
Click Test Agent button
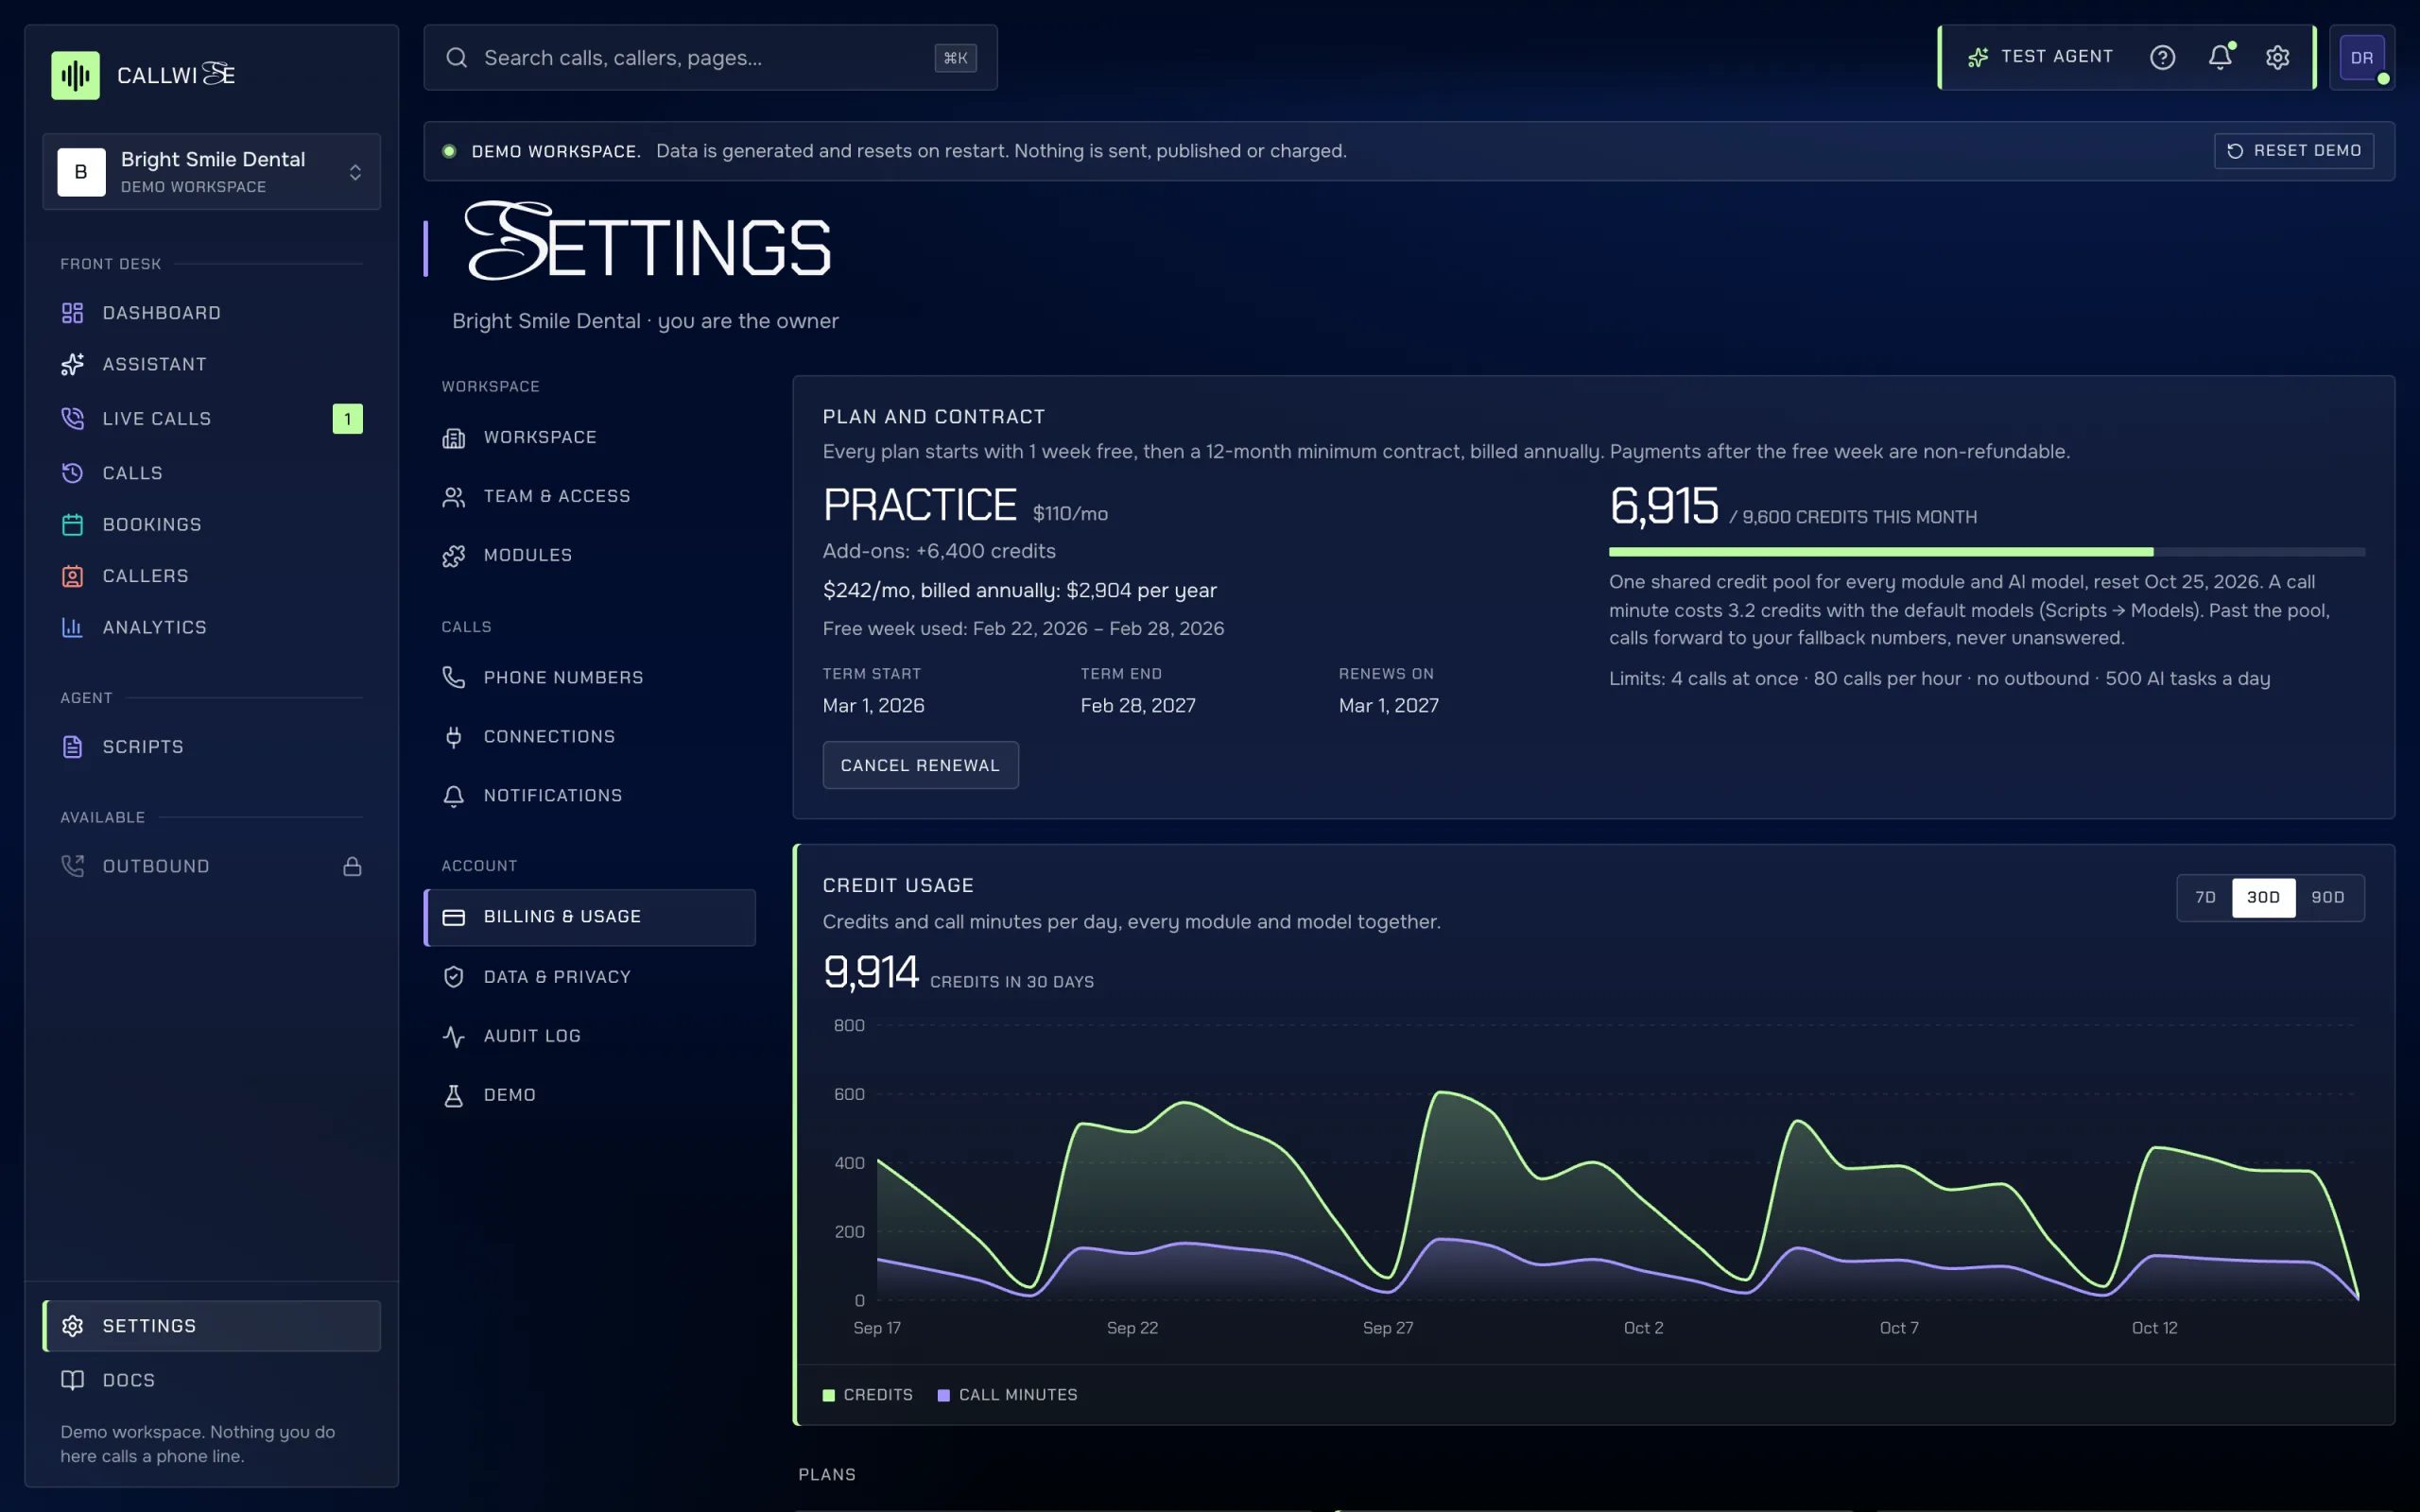point(2040,57)
